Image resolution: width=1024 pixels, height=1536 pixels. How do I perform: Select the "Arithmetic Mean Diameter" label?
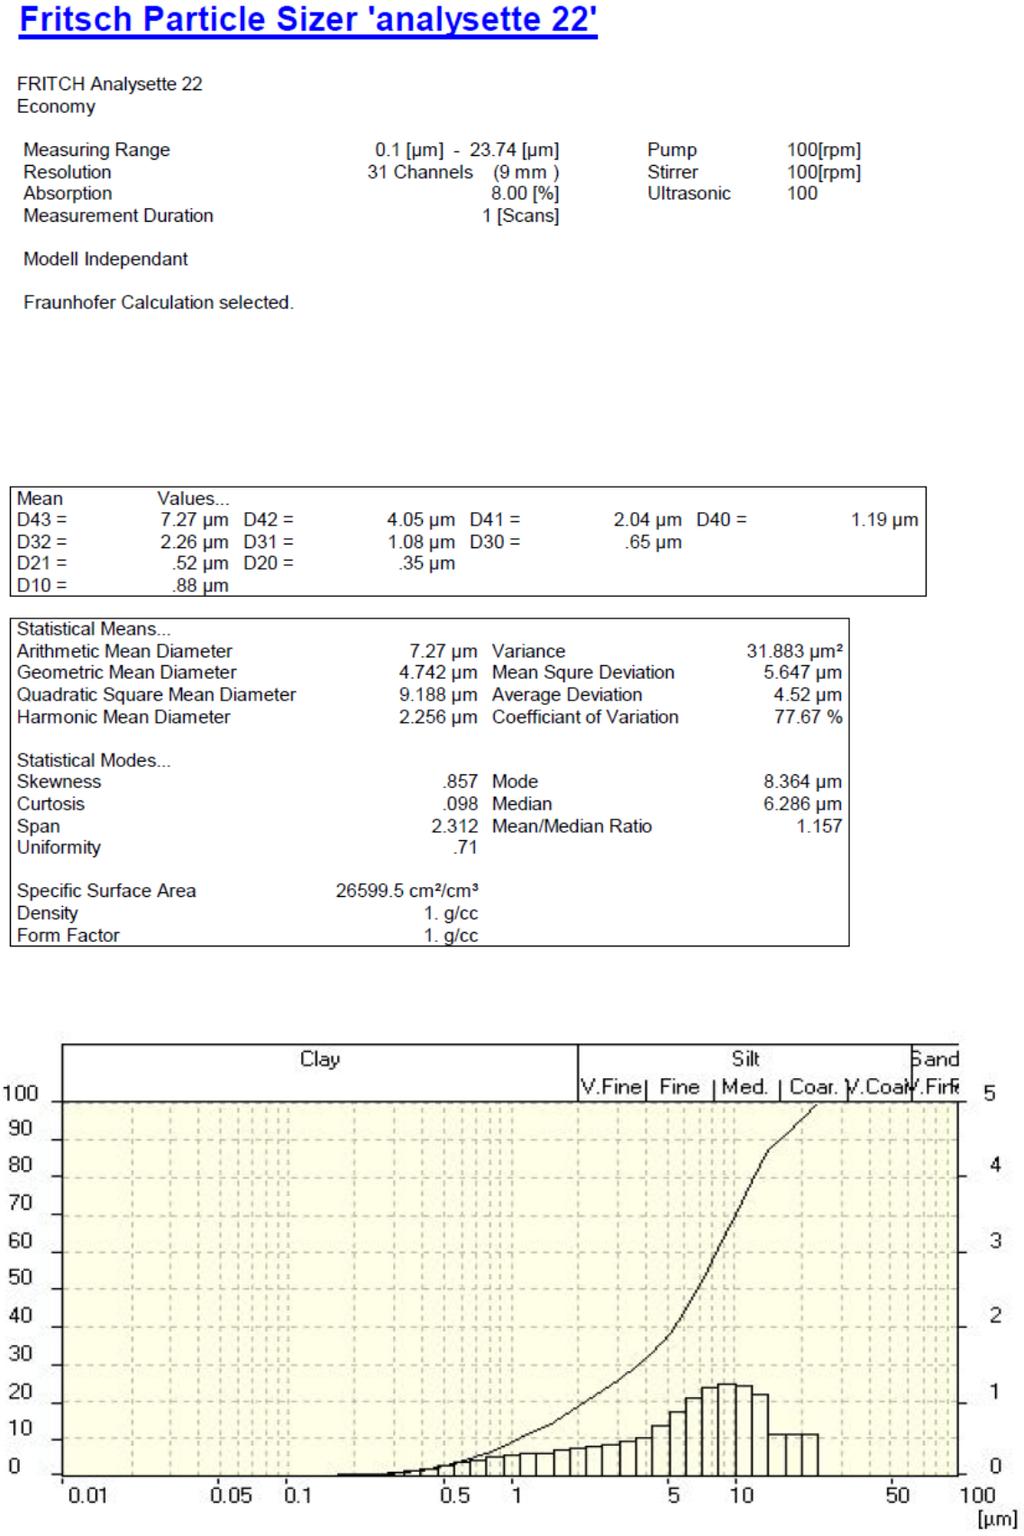[x=124, y=651]
